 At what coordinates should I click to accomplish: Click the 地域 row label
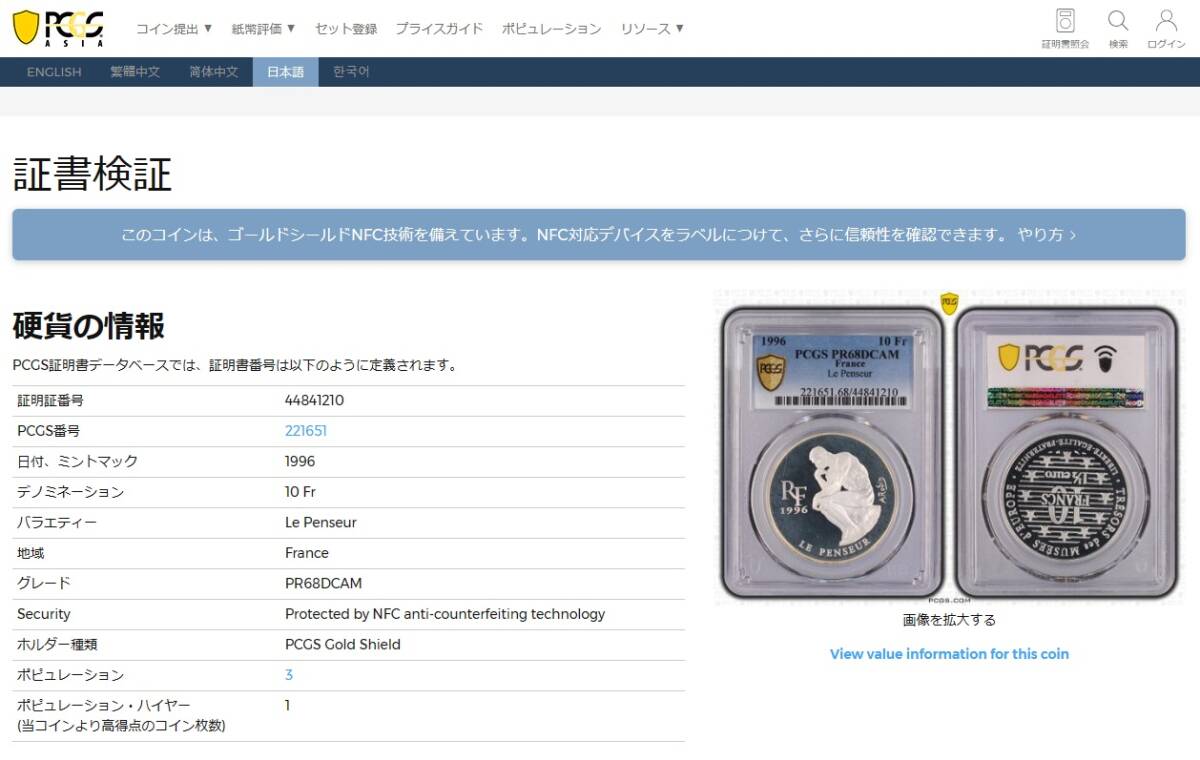coord(30,553)
